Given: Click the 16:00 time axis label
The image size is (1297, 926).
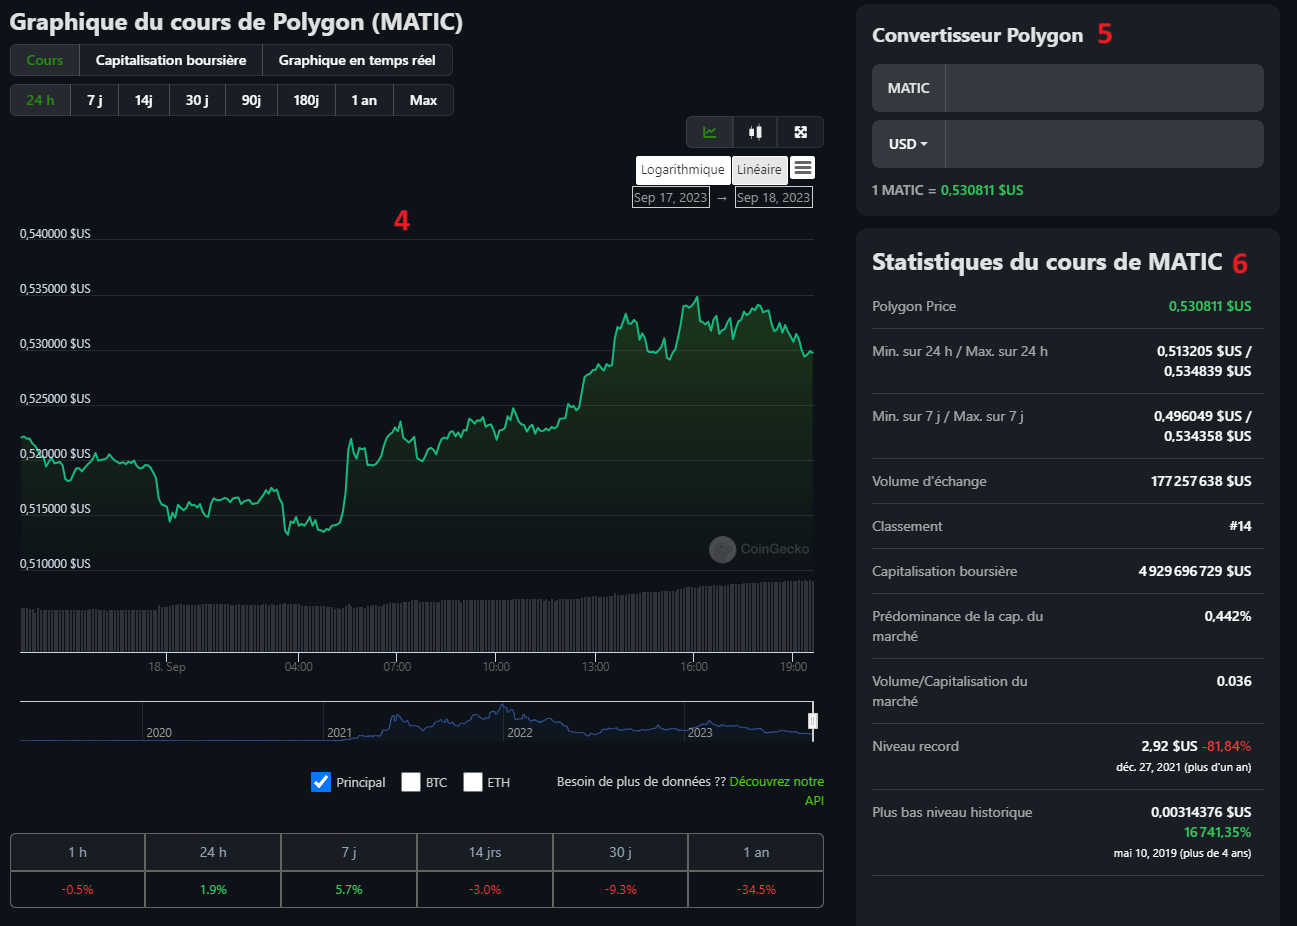Looking at the screenshot, I should click(694, 667).
